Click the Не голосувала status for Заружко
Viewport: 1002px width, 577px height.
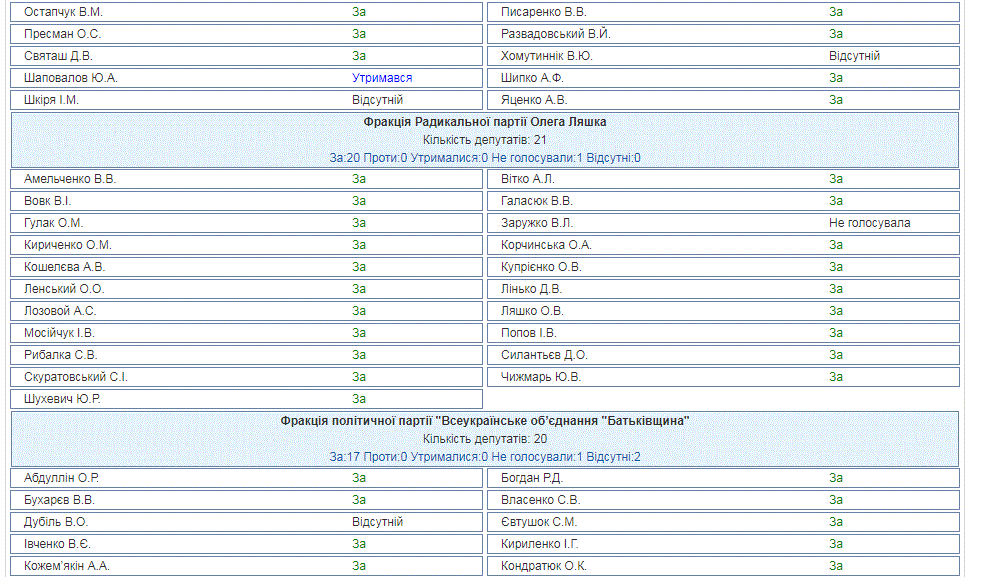869,223
